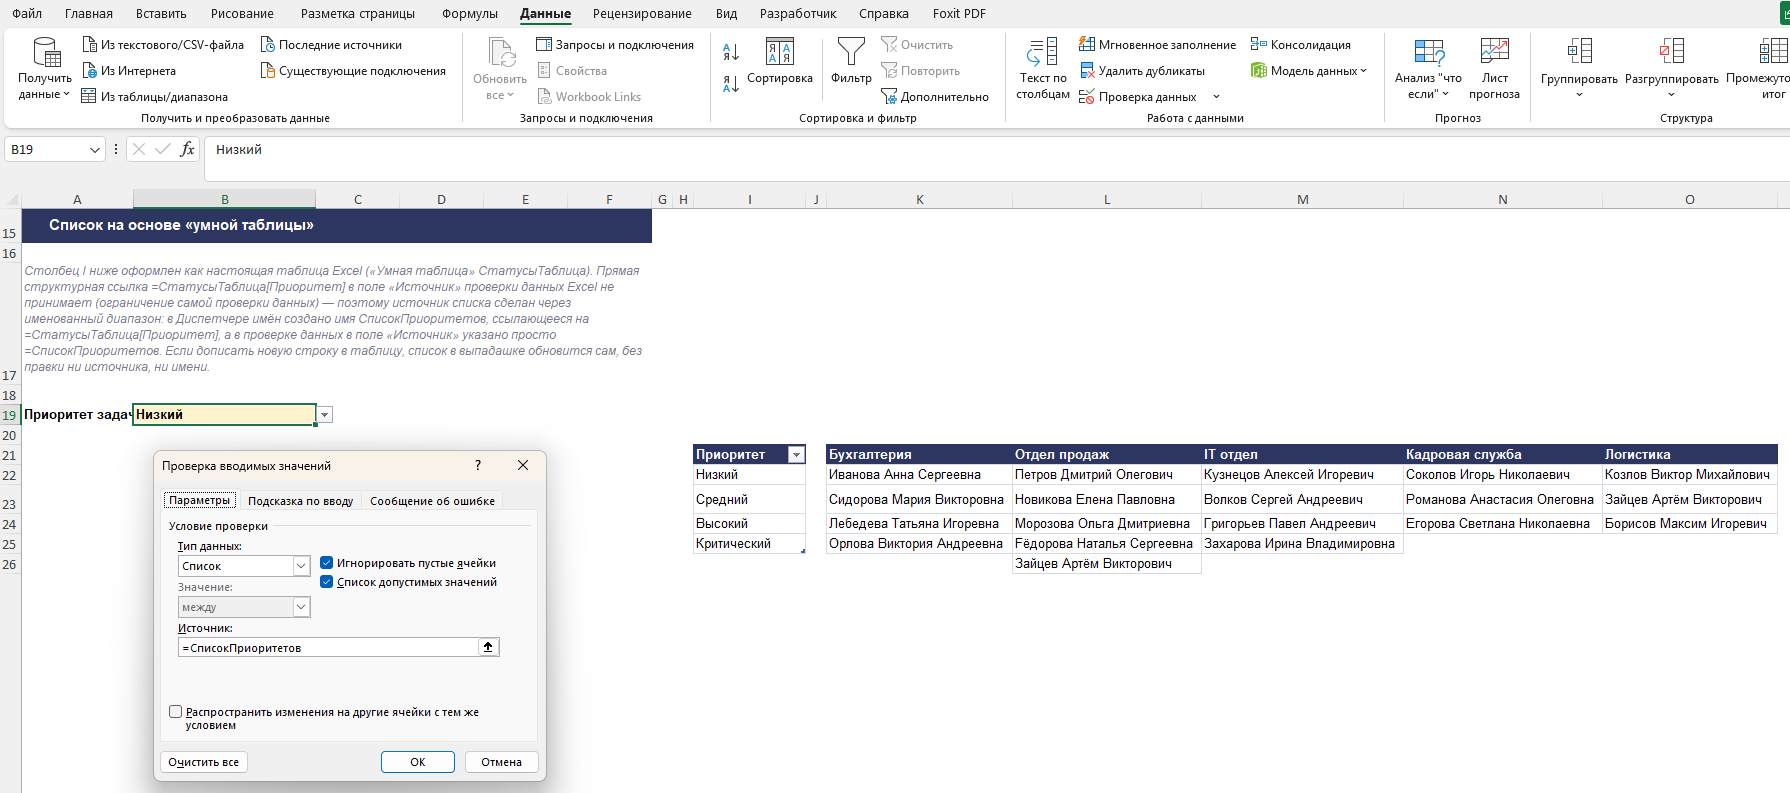Screen dimensions: 1790x793
Task: Toggle Игнорировать пустые ячейки checkbox
Action: coord(326,563)
